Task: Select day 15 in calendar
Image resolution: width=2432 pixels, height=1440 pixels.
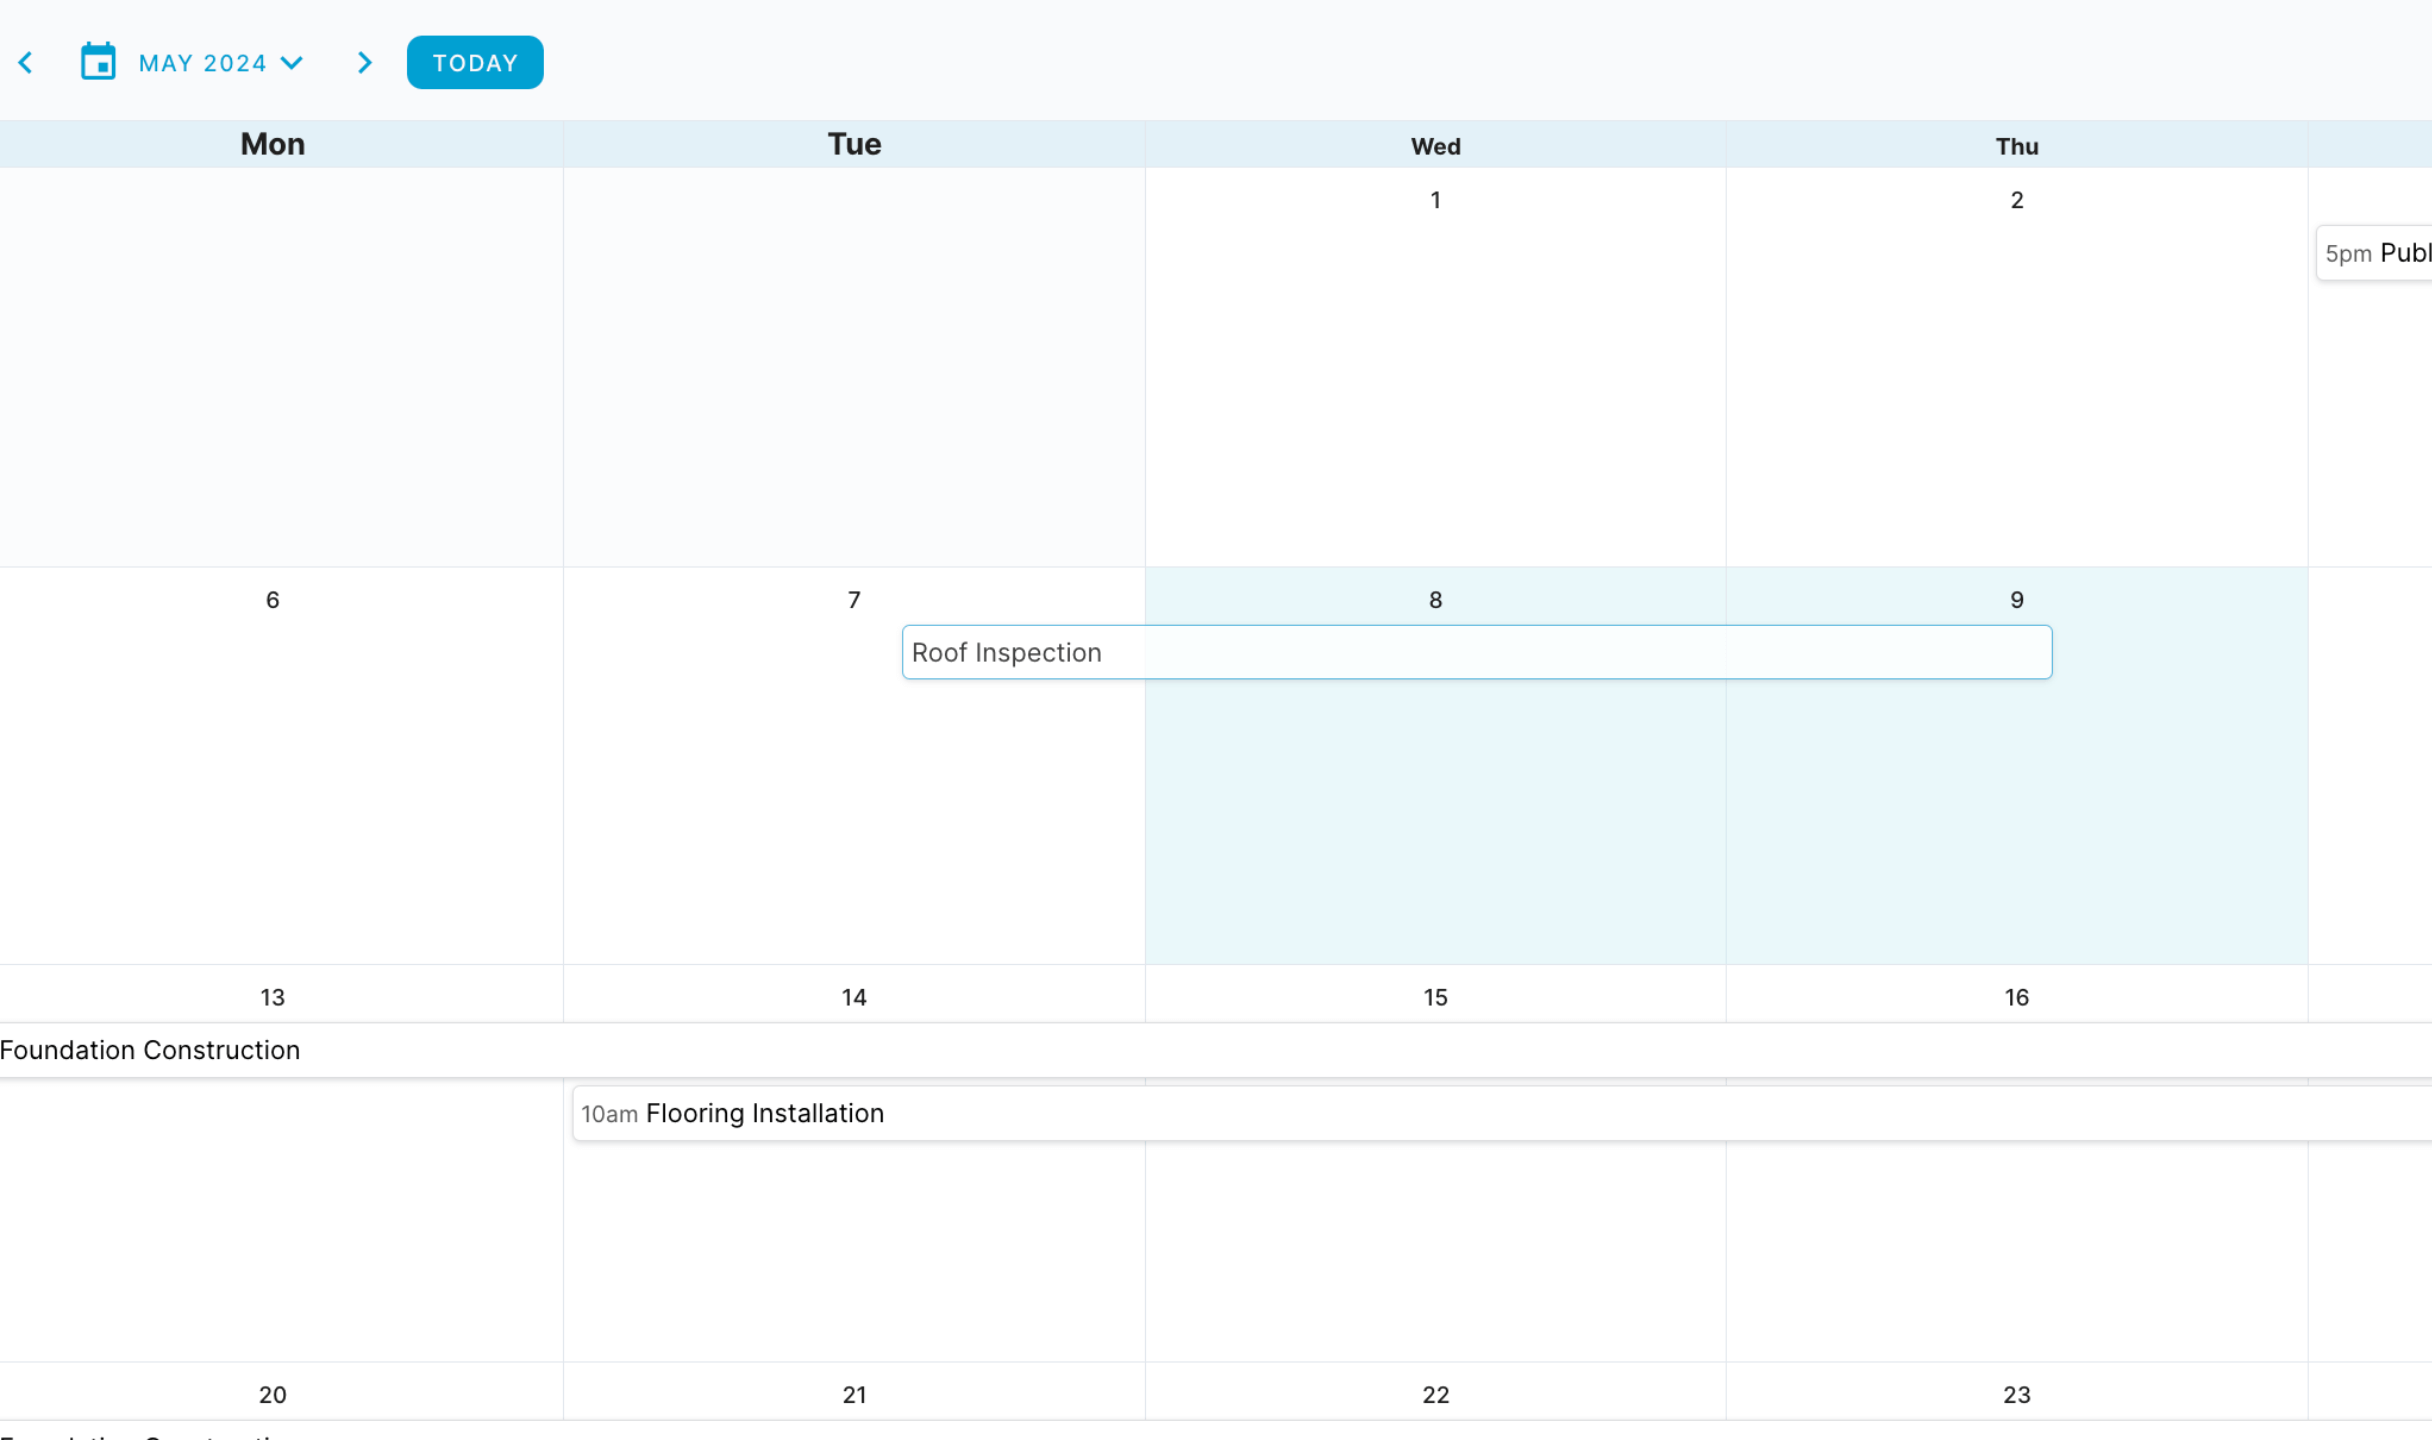Action: tap(1436, 997)
